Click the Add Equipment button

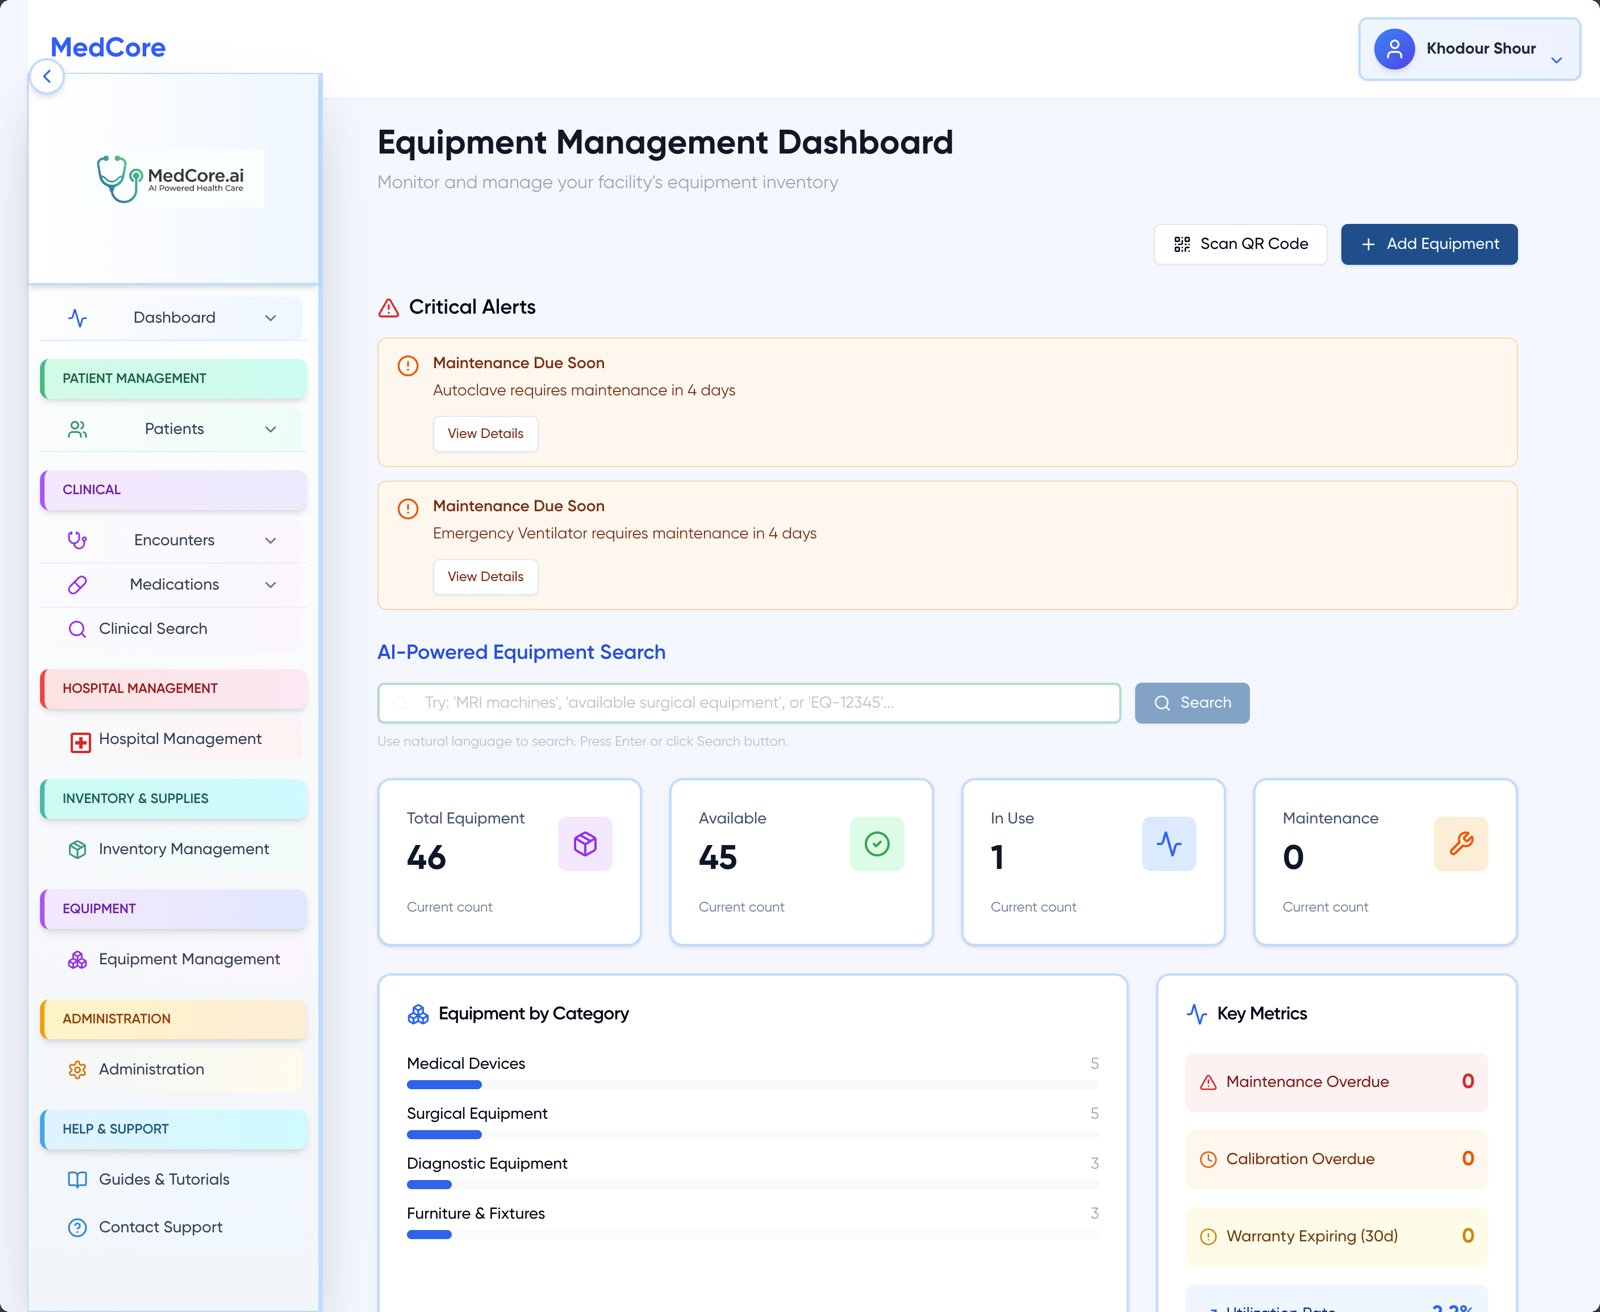tap(1428, 244)
